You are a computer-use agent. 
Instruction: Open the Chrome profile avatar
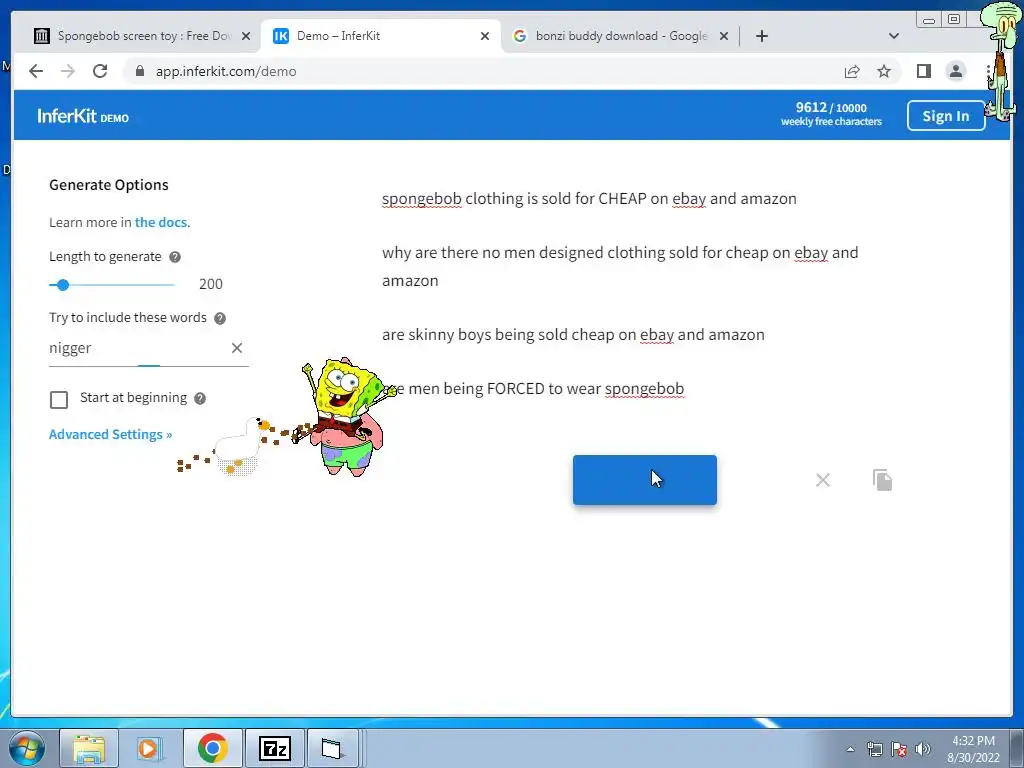tap(955, 71)
